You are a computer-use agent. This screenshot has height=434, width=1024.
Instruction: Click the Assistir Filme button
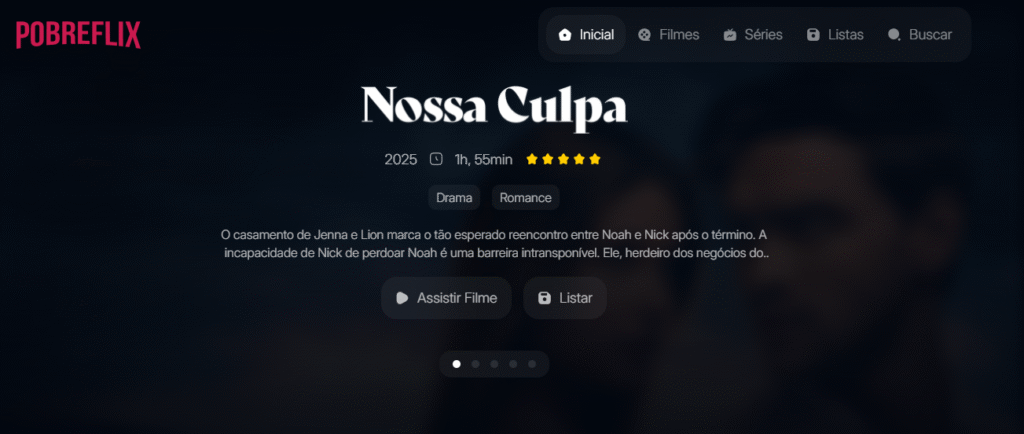coord(446,298)
